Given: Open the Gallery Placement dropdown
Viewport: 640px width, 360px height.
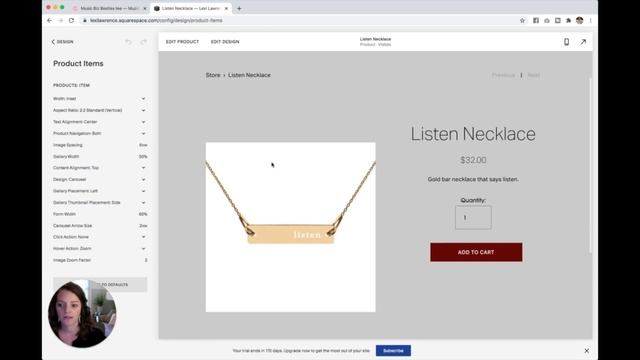Looking at the screenshot, I should pyautogui.click(x=100, y=191).
